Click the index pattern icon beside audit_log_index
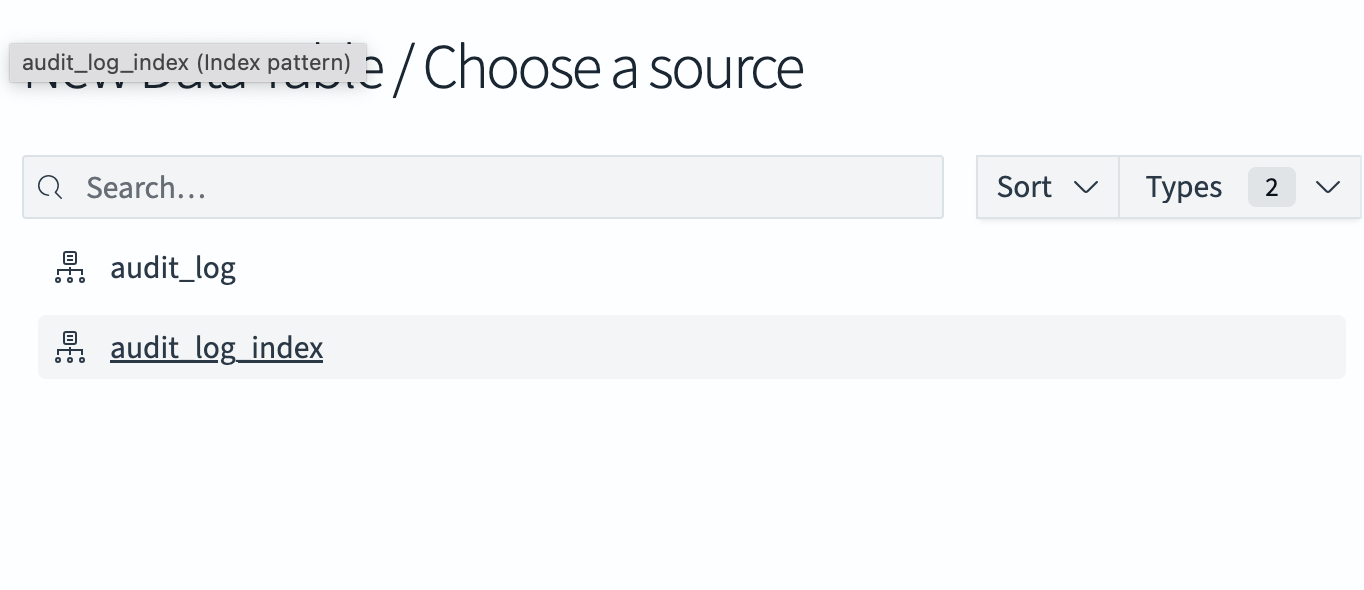The height and width of the screenshot is (590, 1364). click(70, 347)
